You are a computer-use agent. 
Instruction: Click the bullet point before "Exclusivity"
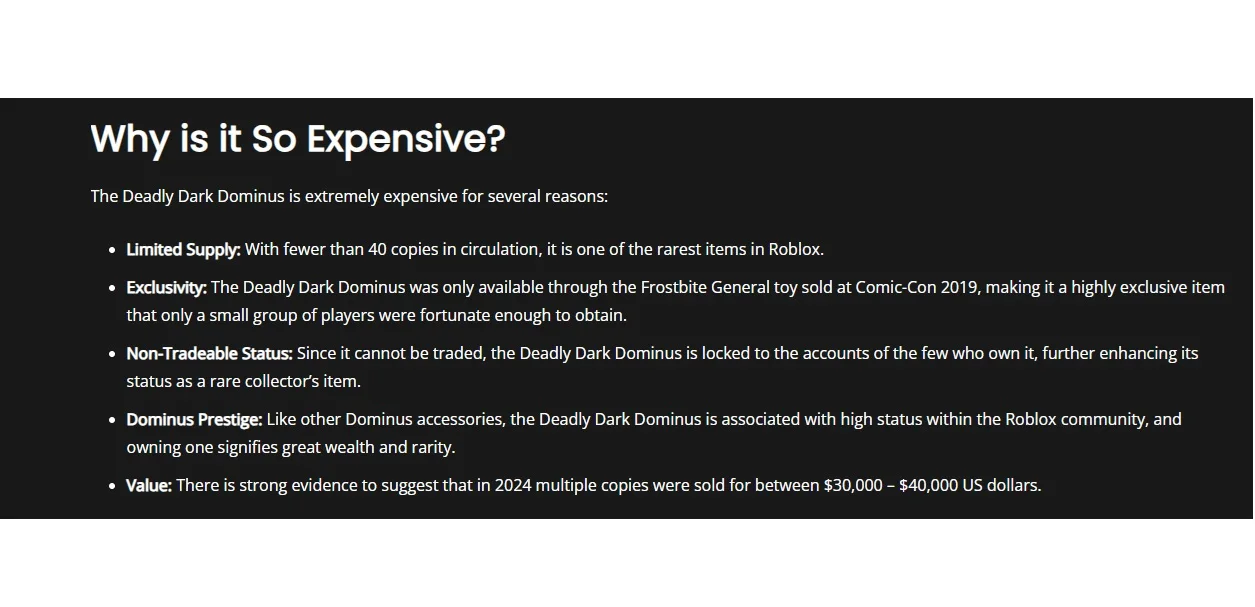tap(112, 288)
